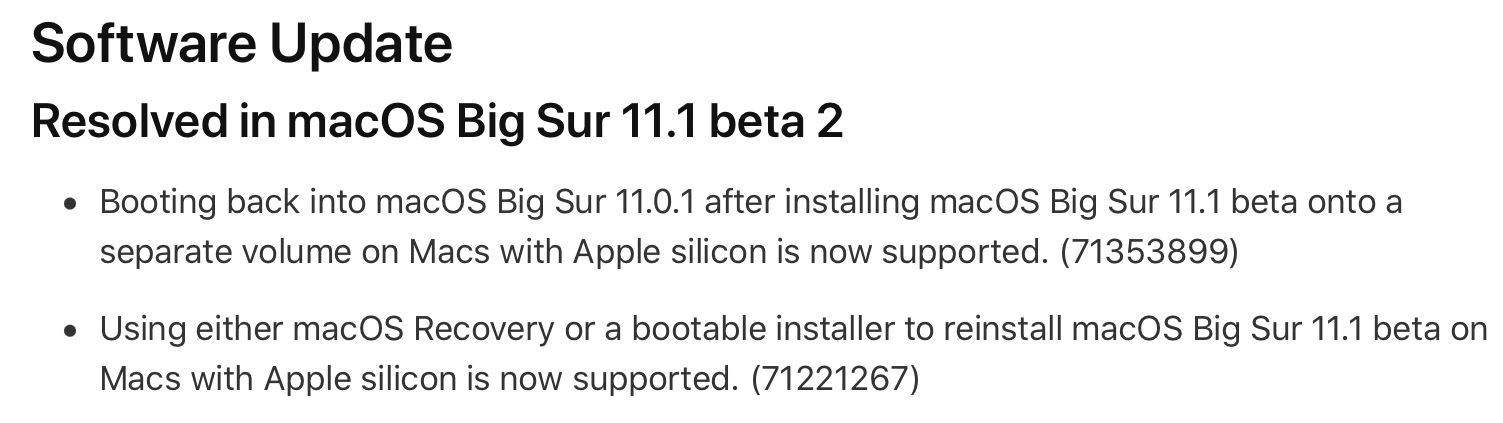Screen dimensions: 1503x423
Task: Click the words after installing
Action: [x=812, y=203]
